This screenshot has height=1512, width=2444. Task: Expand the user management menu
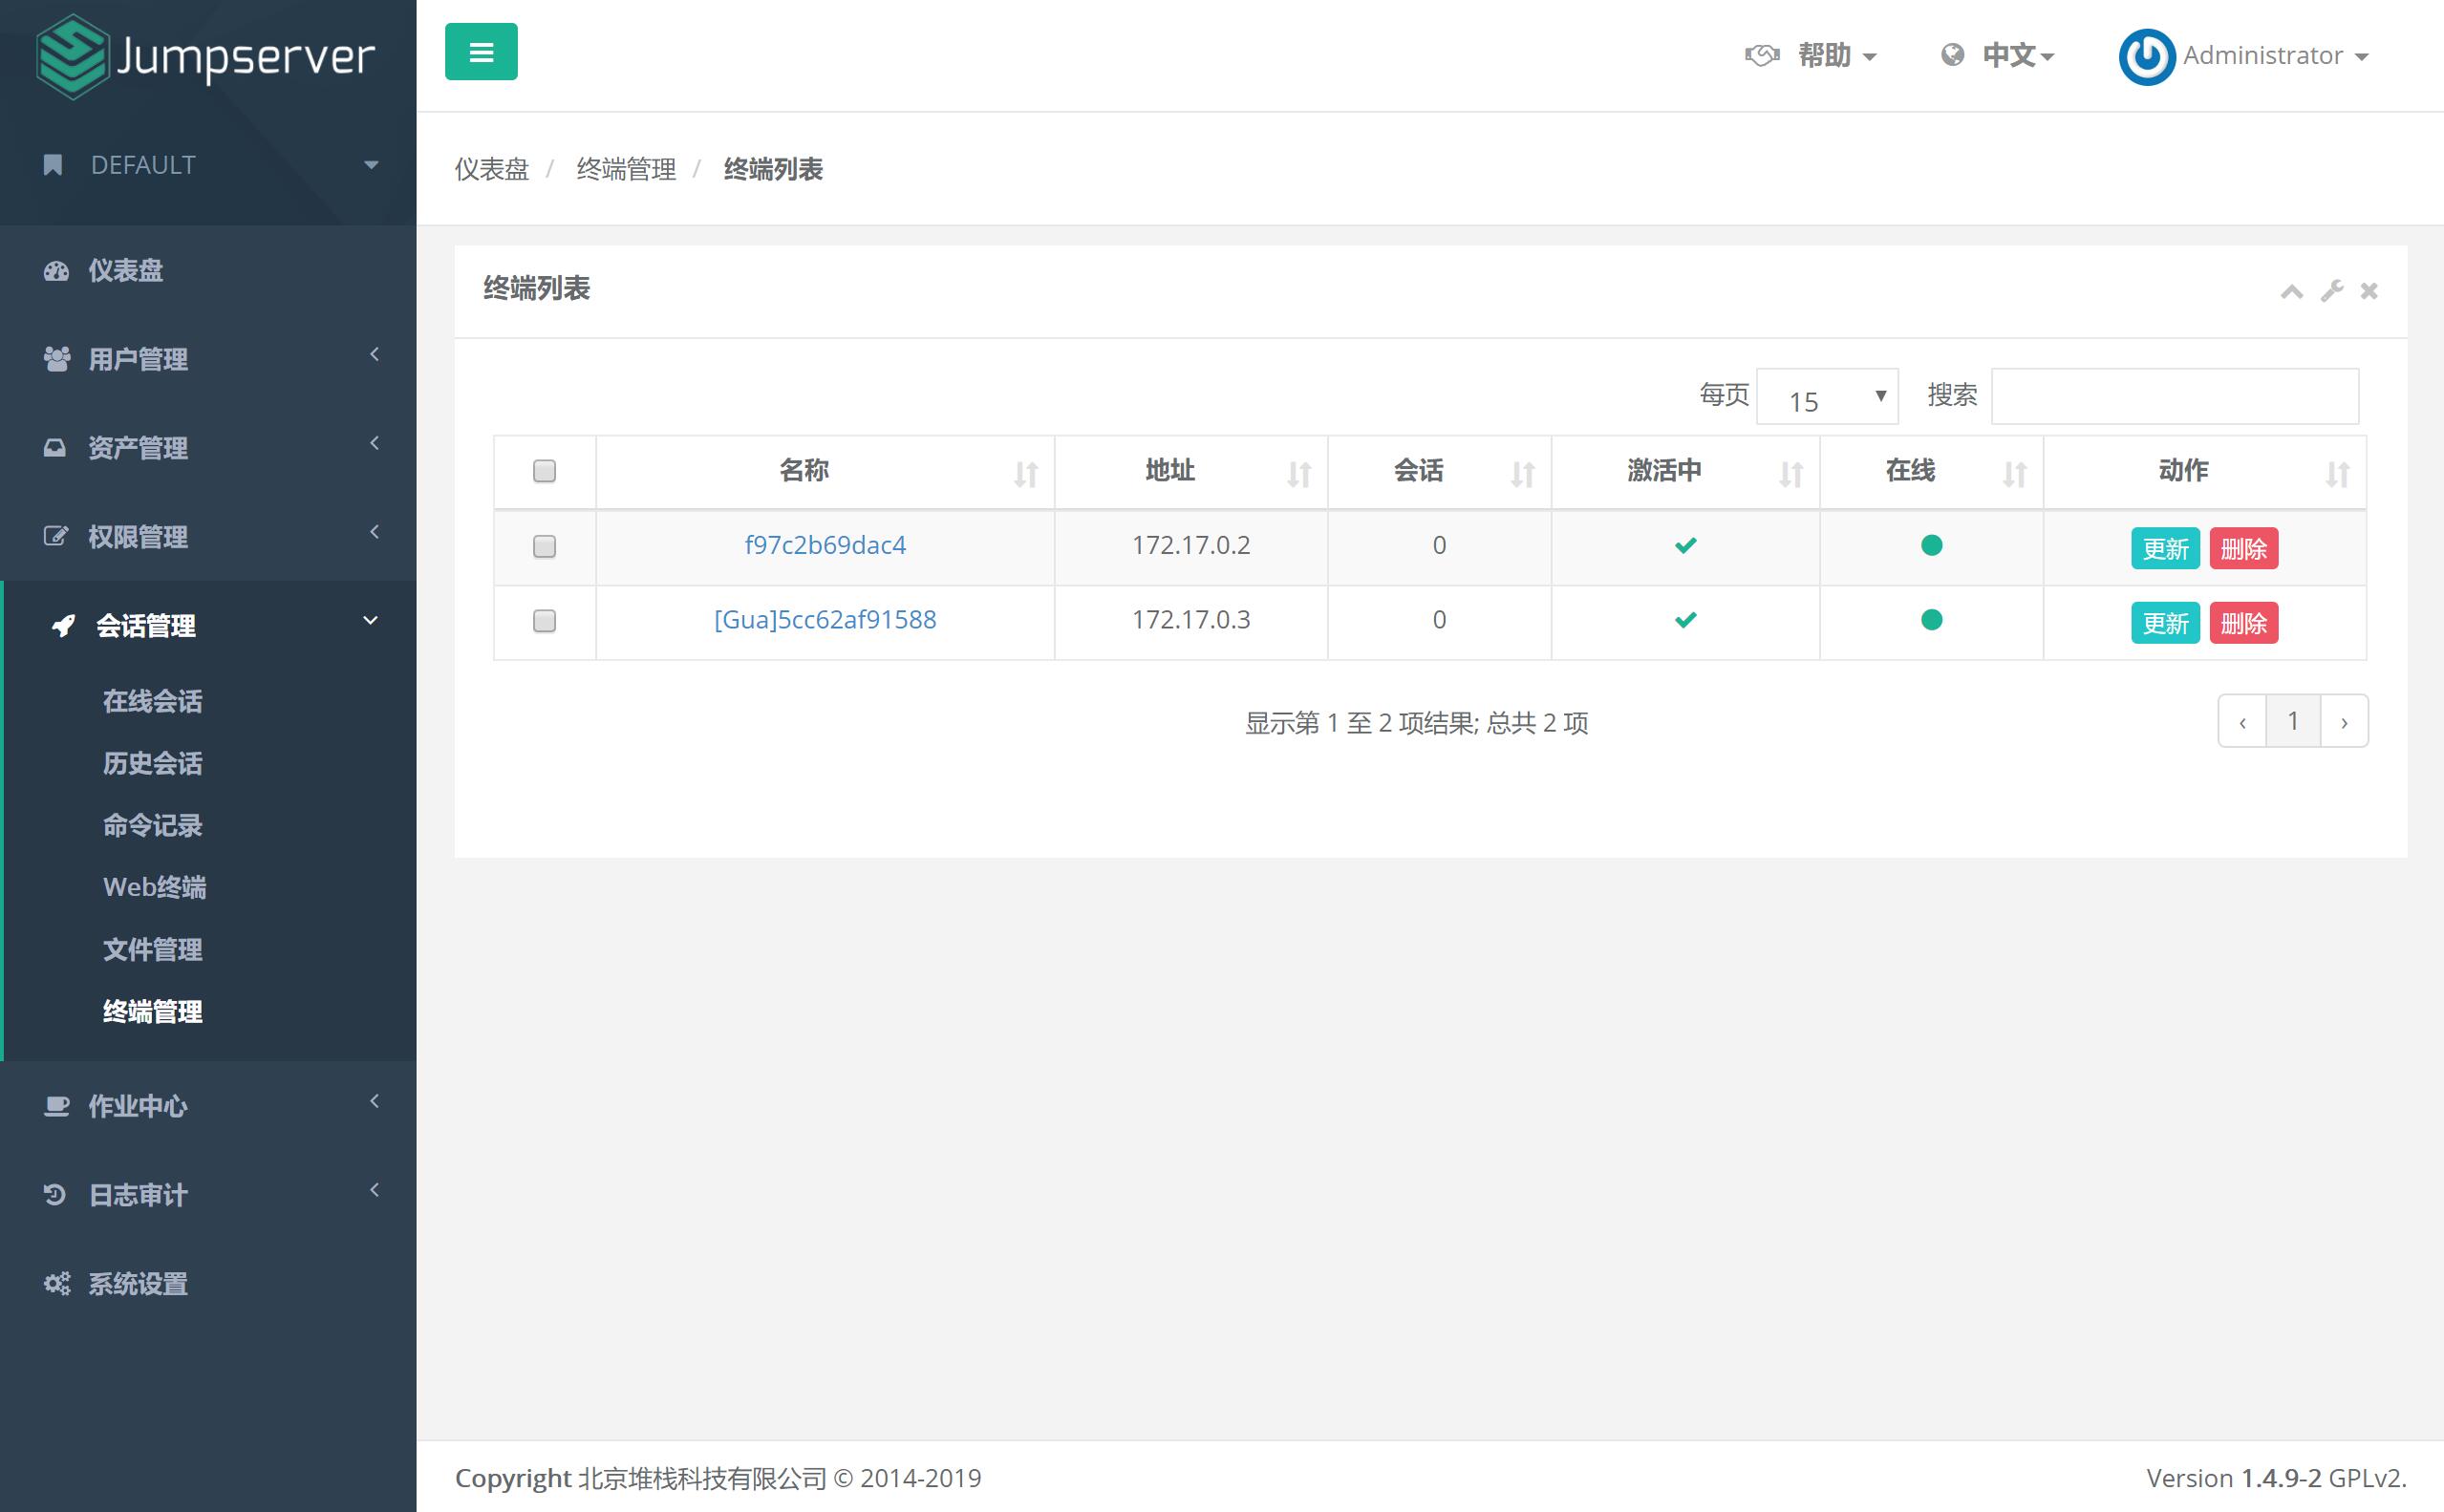coord(208,359)
